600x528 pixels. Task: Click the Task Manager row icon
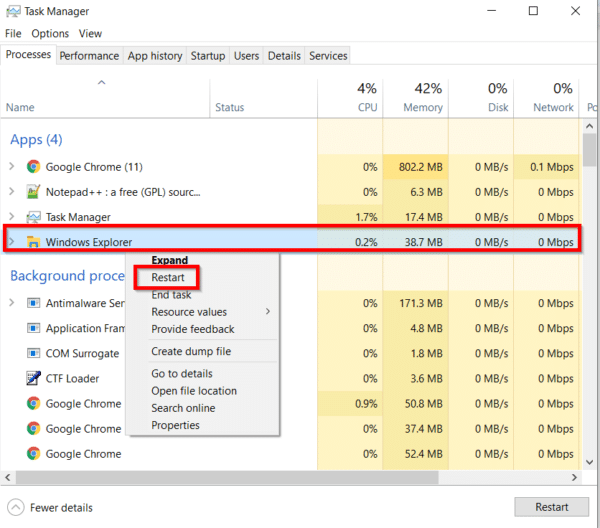pos(33,217)
